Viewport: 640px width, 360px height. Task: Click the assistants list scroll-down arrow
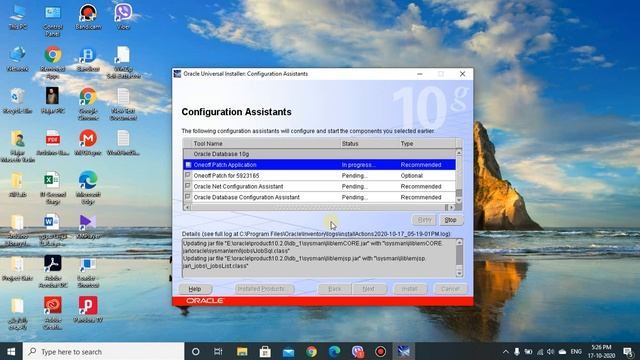click(459, 200)
